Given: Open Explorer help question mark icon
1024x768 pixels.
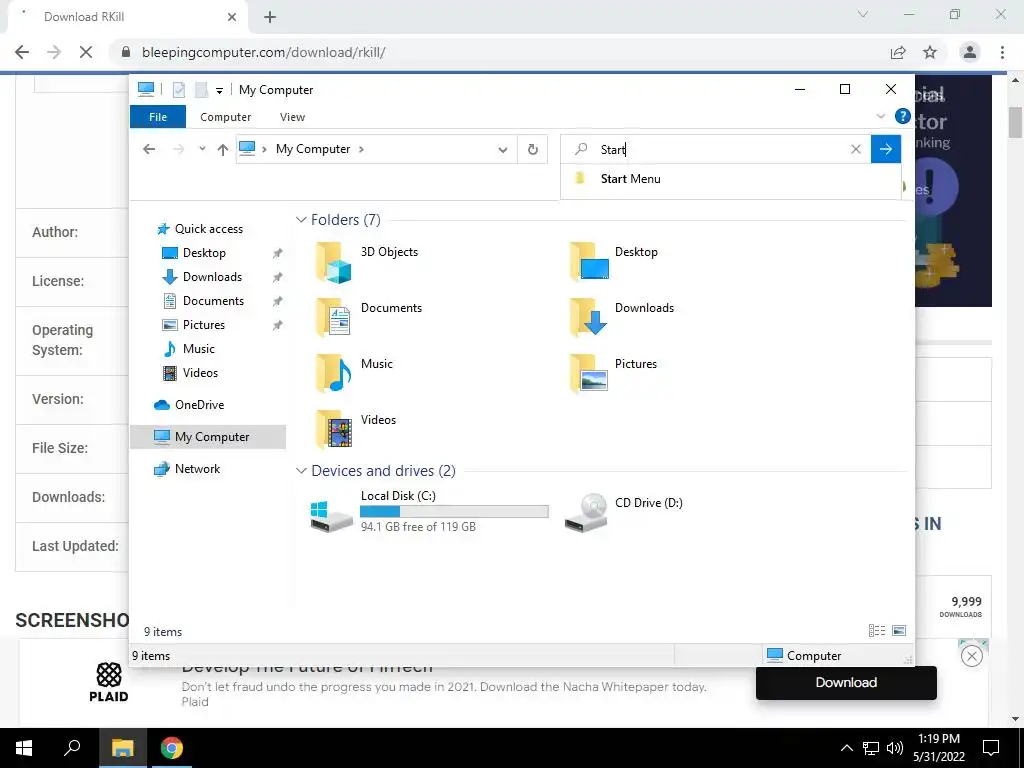Looking at the screenshot, I should [x=903, y=116].
